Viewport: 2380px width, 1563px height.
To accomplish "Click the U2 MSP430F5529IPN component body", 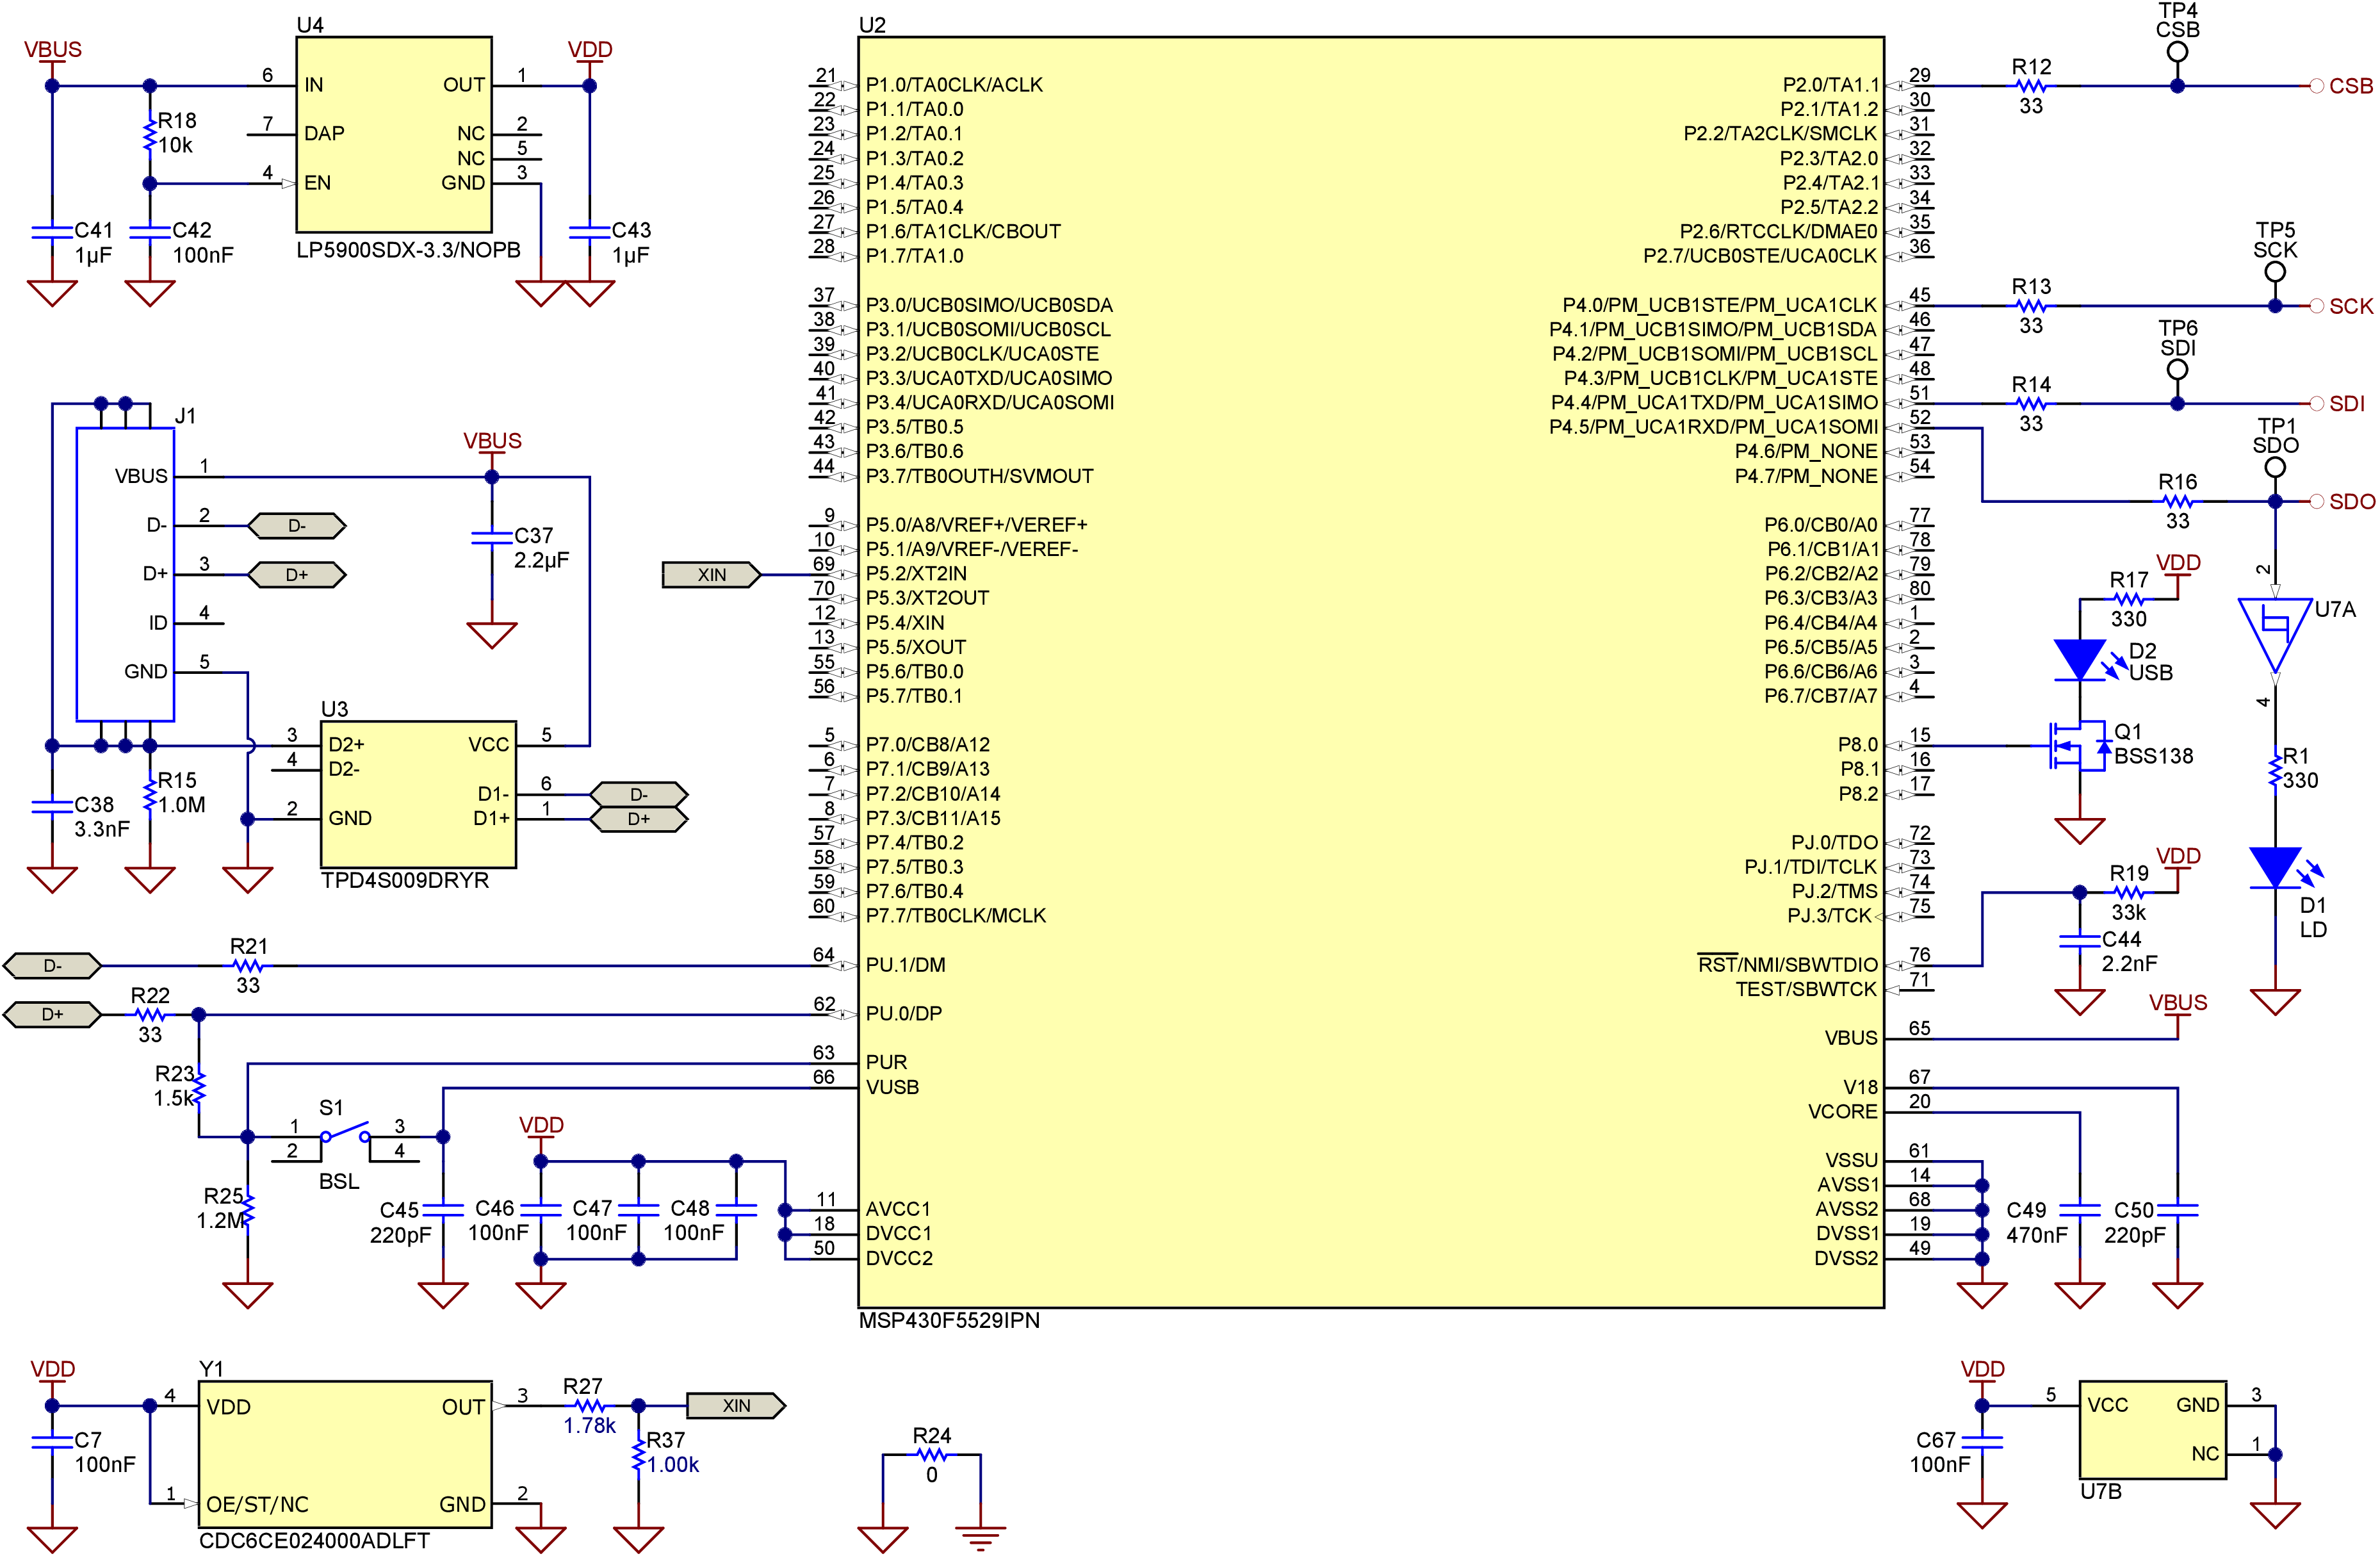I will [x=1370, y=670].
